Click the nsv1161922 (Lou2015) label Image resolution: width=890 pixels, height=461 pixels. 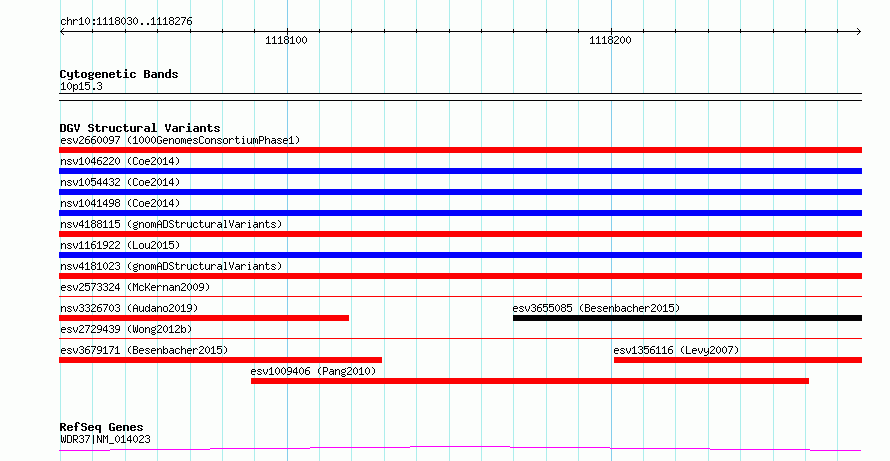pos(120,245)
